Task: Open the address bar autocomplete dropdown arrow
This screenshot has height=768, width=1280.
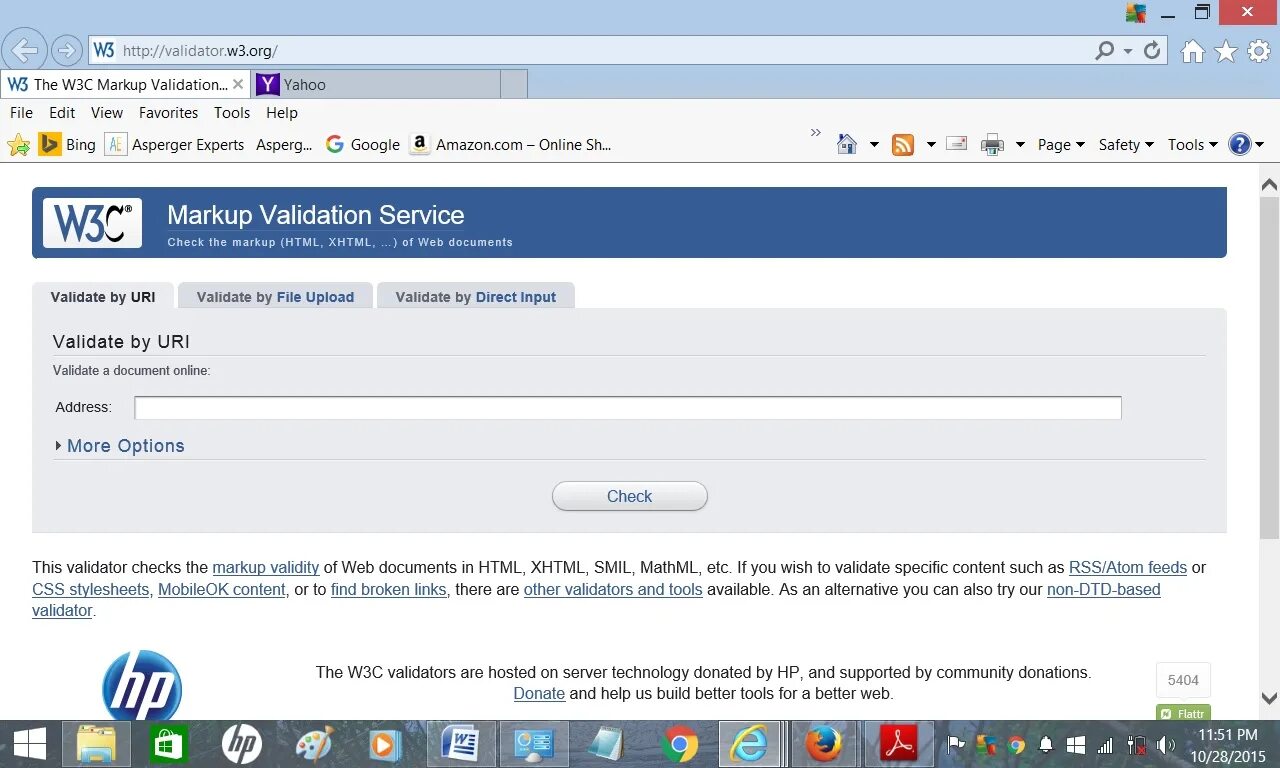Action: coord(1128,50)
